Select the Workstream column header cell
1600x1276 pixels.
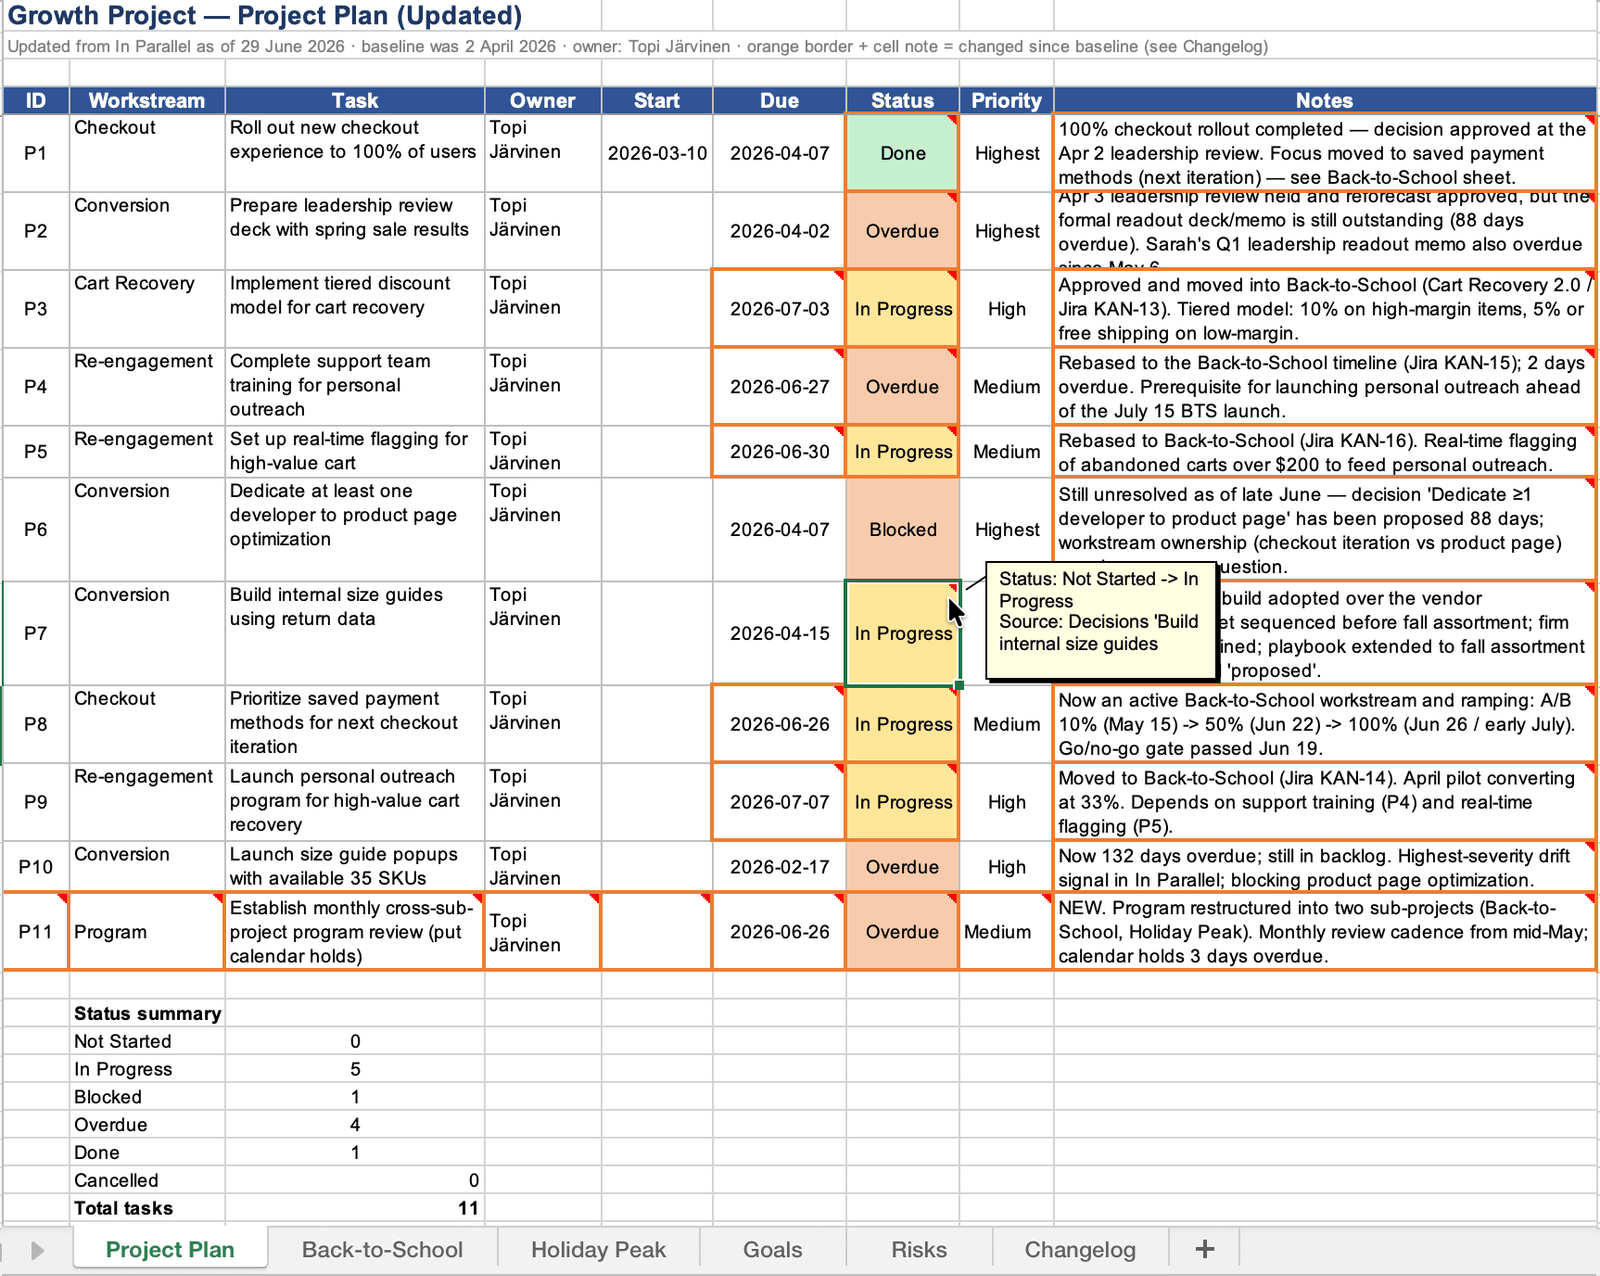pos(147,100)
